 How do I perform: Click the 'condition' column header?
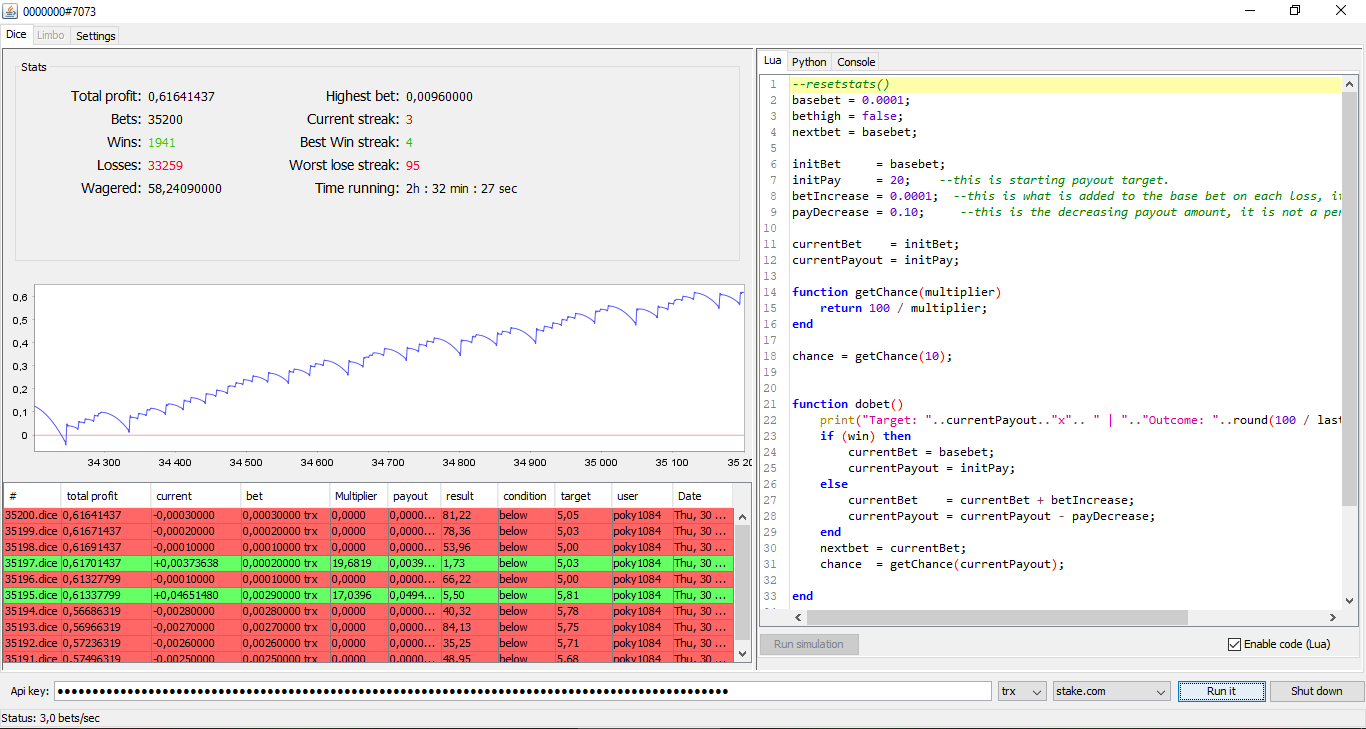(x=526, y=496)
